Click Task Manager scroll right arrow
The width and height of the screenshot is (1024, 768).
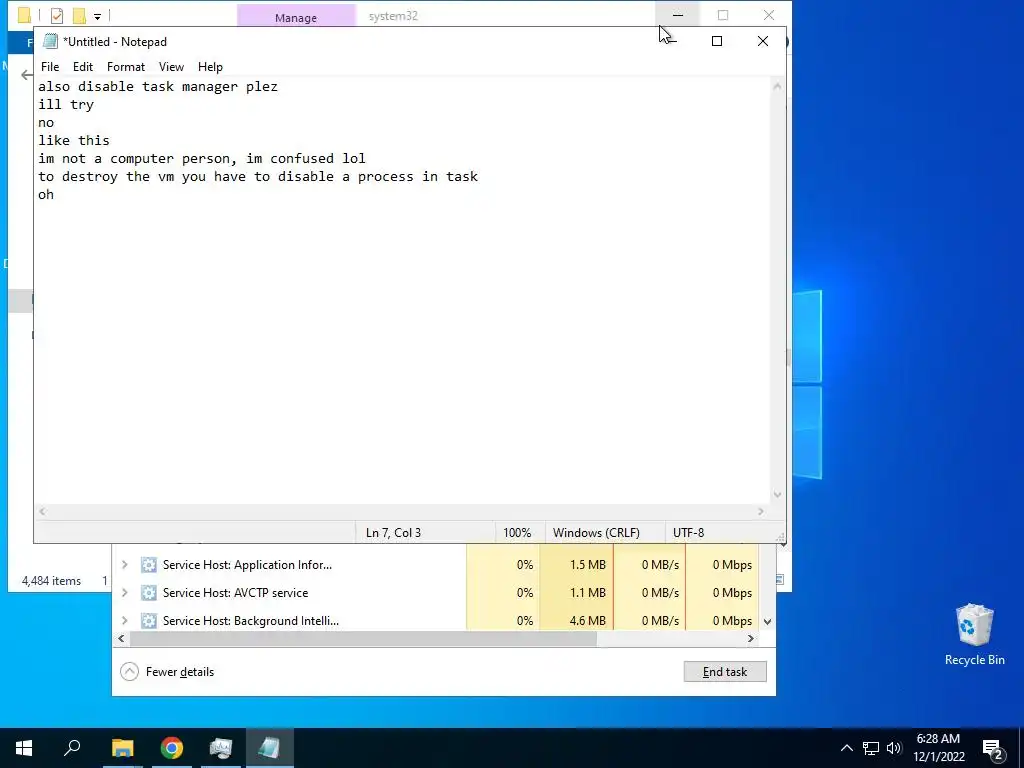(751, 639)
